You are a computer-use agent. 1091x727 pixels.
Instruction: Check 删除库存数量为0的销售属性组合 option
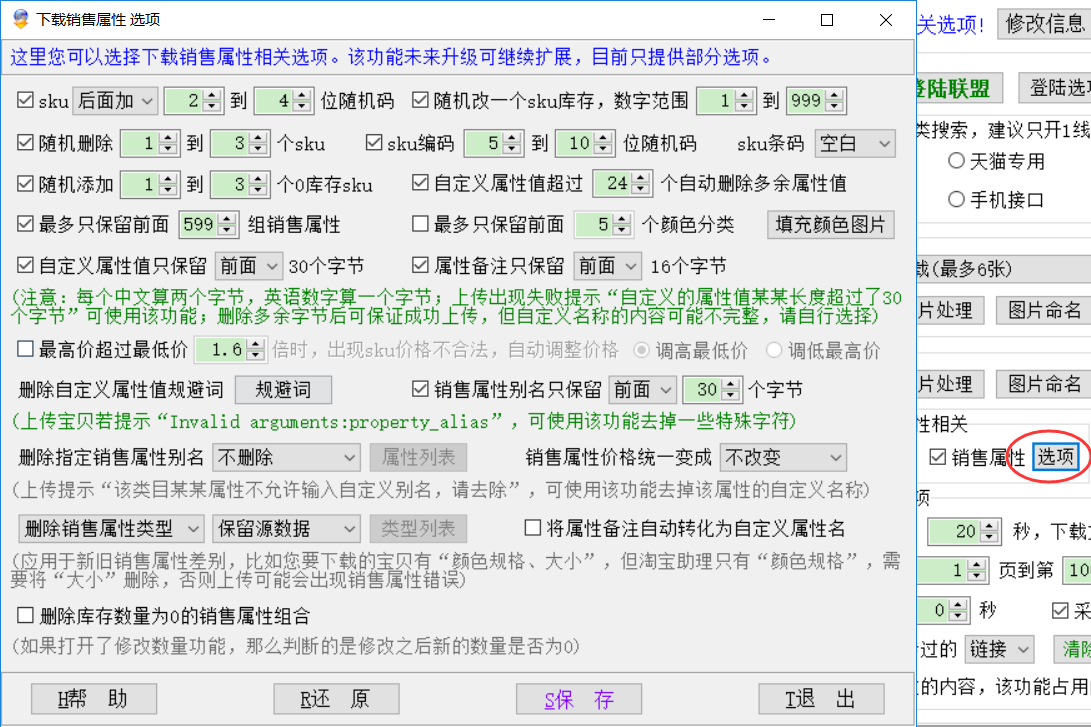[26, 616]
